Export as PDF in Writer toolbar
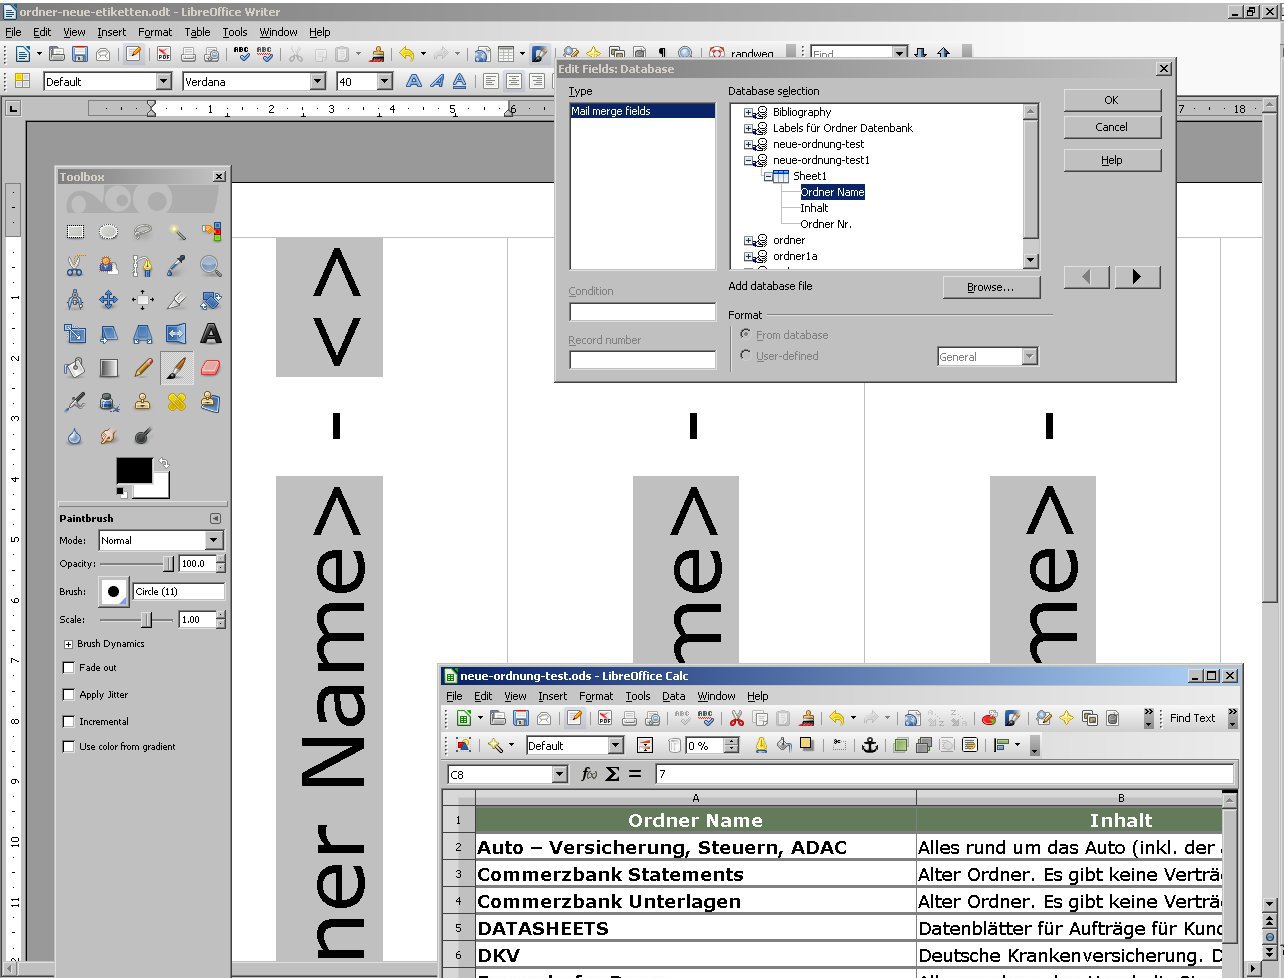This screenshot has width=1284, height=978. pyautogui.click(x=163, y=54)
